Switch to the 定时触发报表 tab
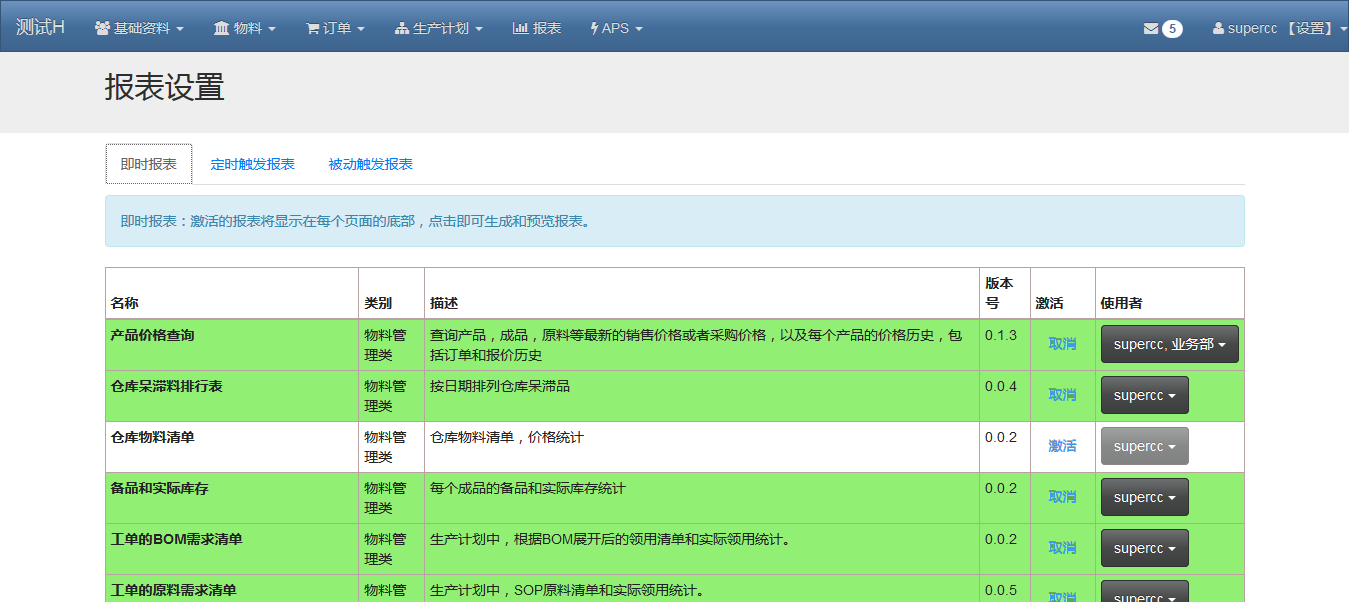 tap(252, 164)
